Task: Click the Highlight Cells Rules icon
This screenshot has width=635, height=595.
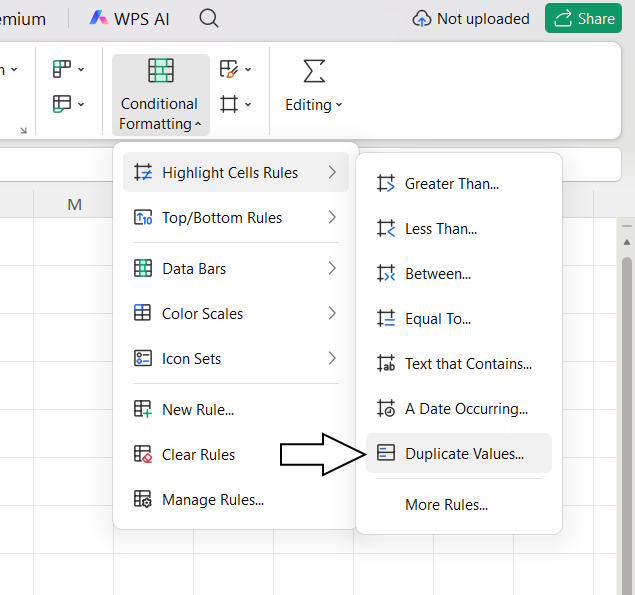Action: 143,172
